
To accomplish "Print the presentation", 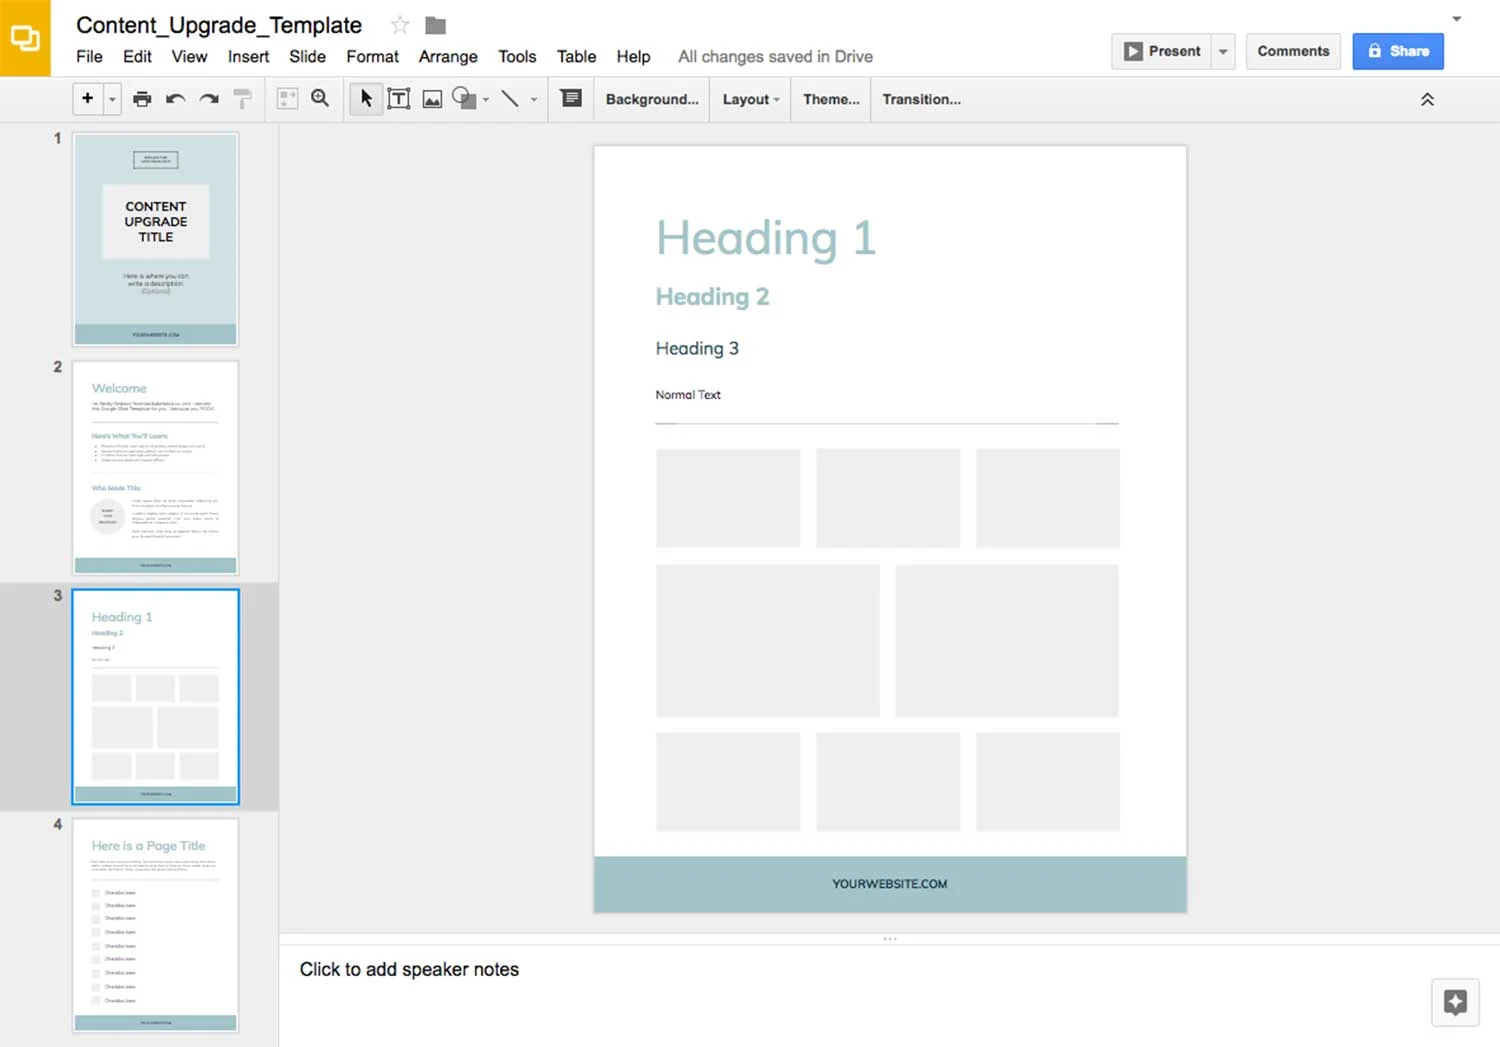I will (142, 98).
